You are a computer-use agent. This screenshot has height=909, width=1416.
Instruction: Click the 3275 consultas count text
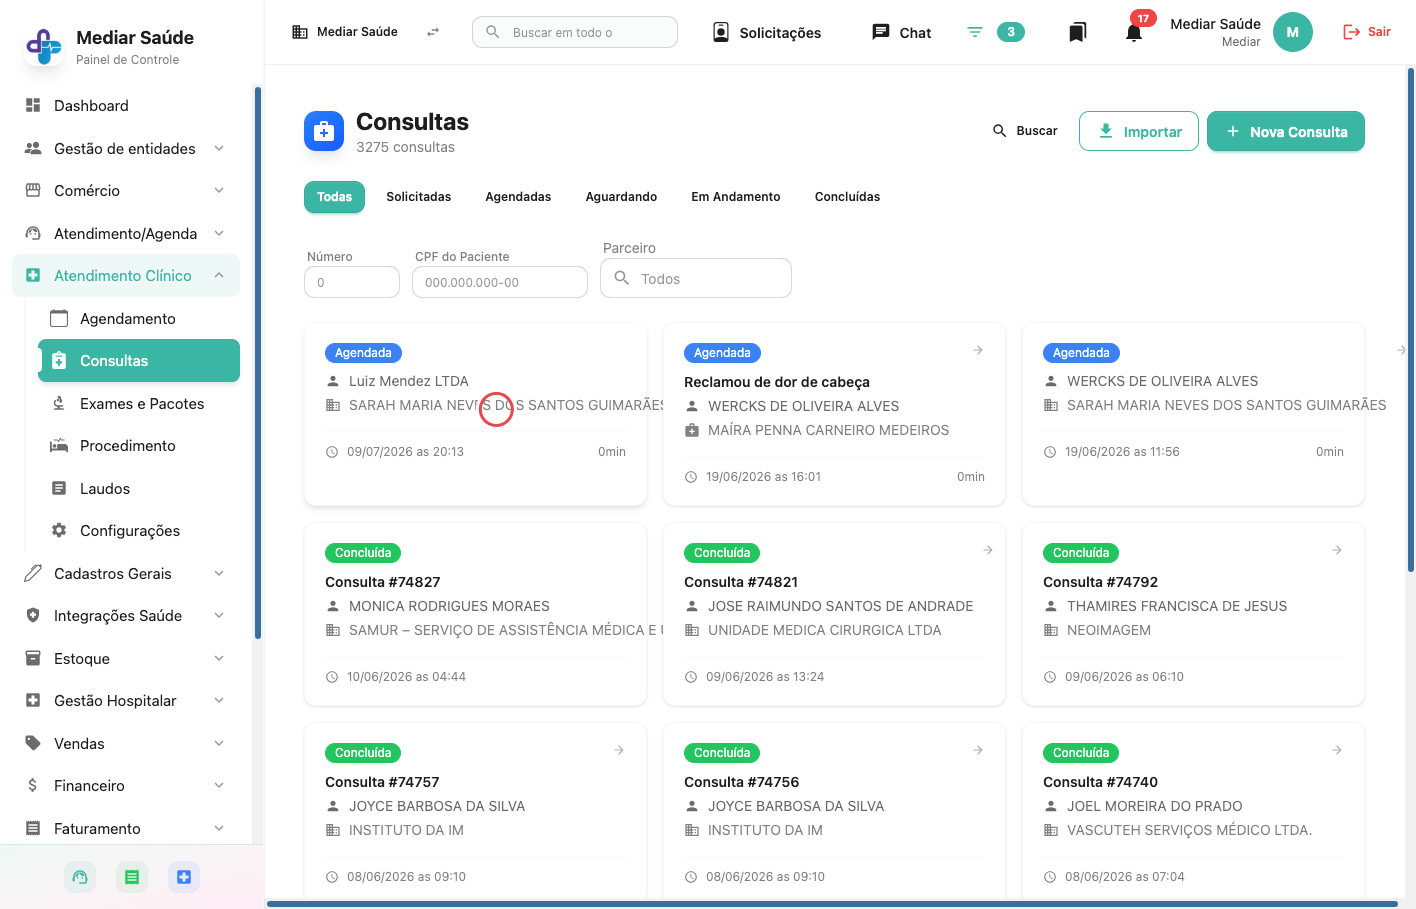(x=405, y=147)
